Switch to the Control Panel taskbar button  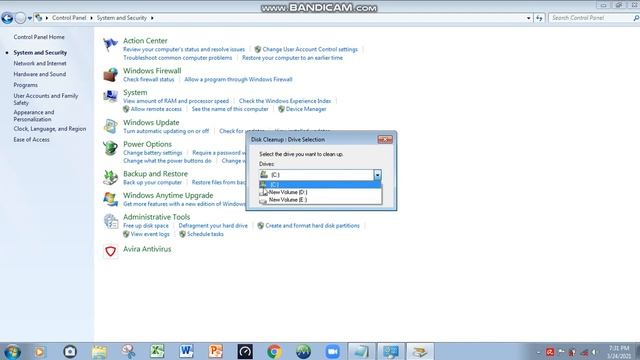391,352
